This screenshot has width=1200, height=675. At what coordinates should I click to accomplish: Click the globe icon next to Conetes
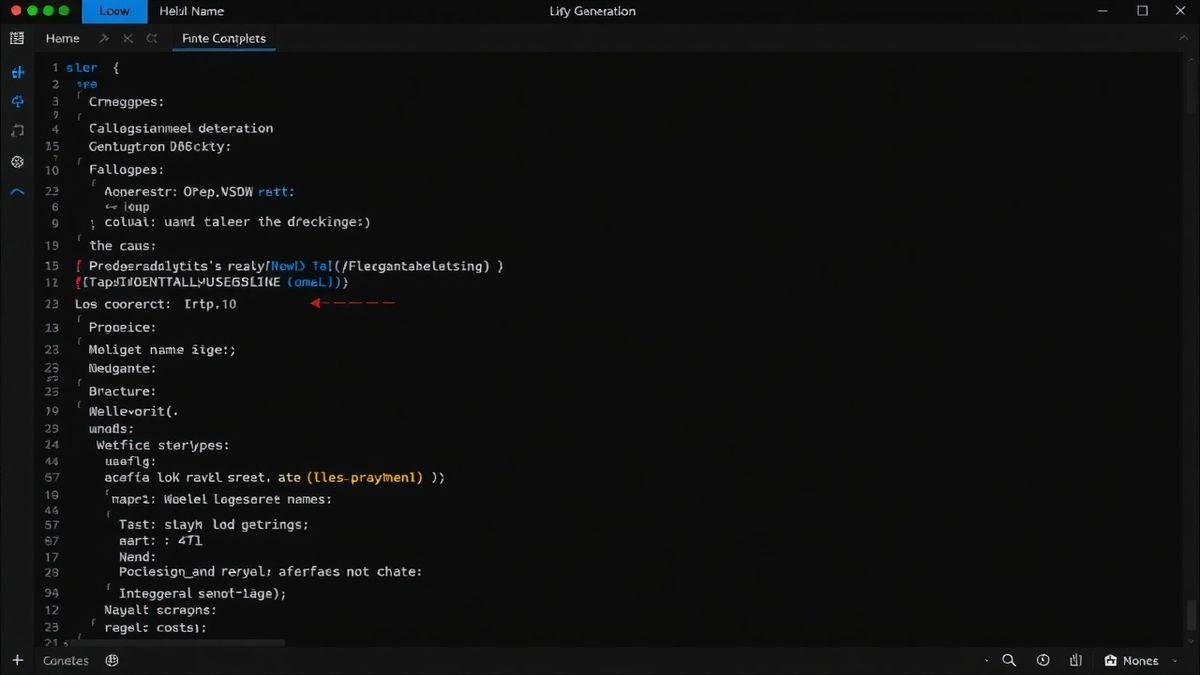(x=112, y=660)
